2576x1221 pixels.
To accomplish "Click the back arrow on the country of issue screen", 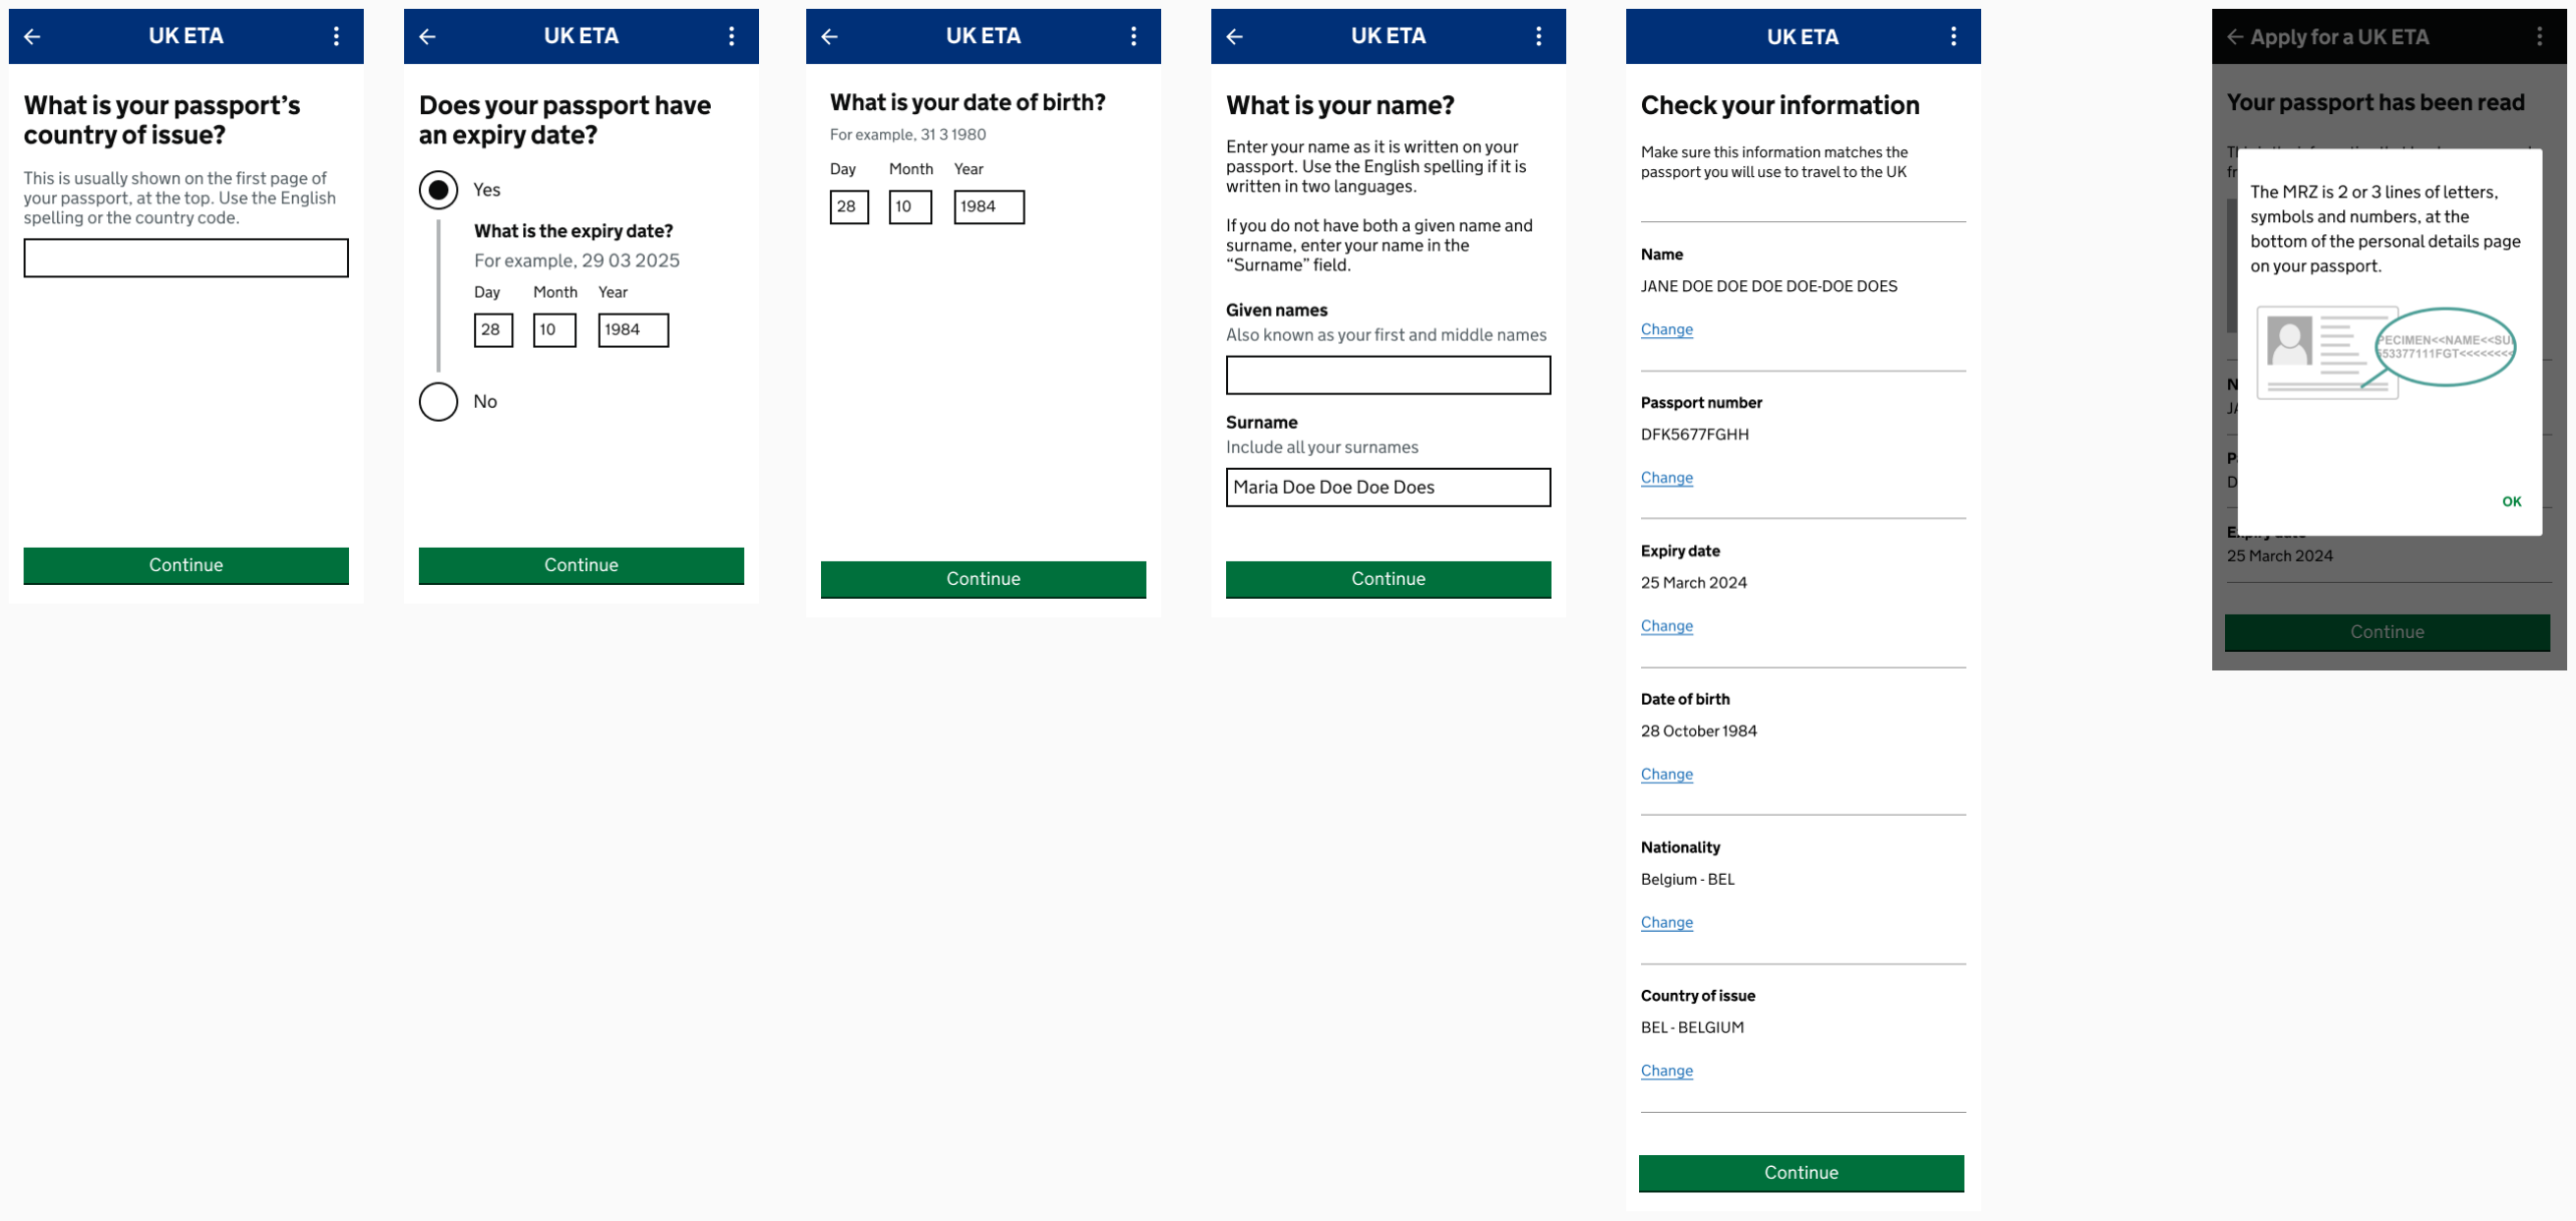I will (32, 36).
